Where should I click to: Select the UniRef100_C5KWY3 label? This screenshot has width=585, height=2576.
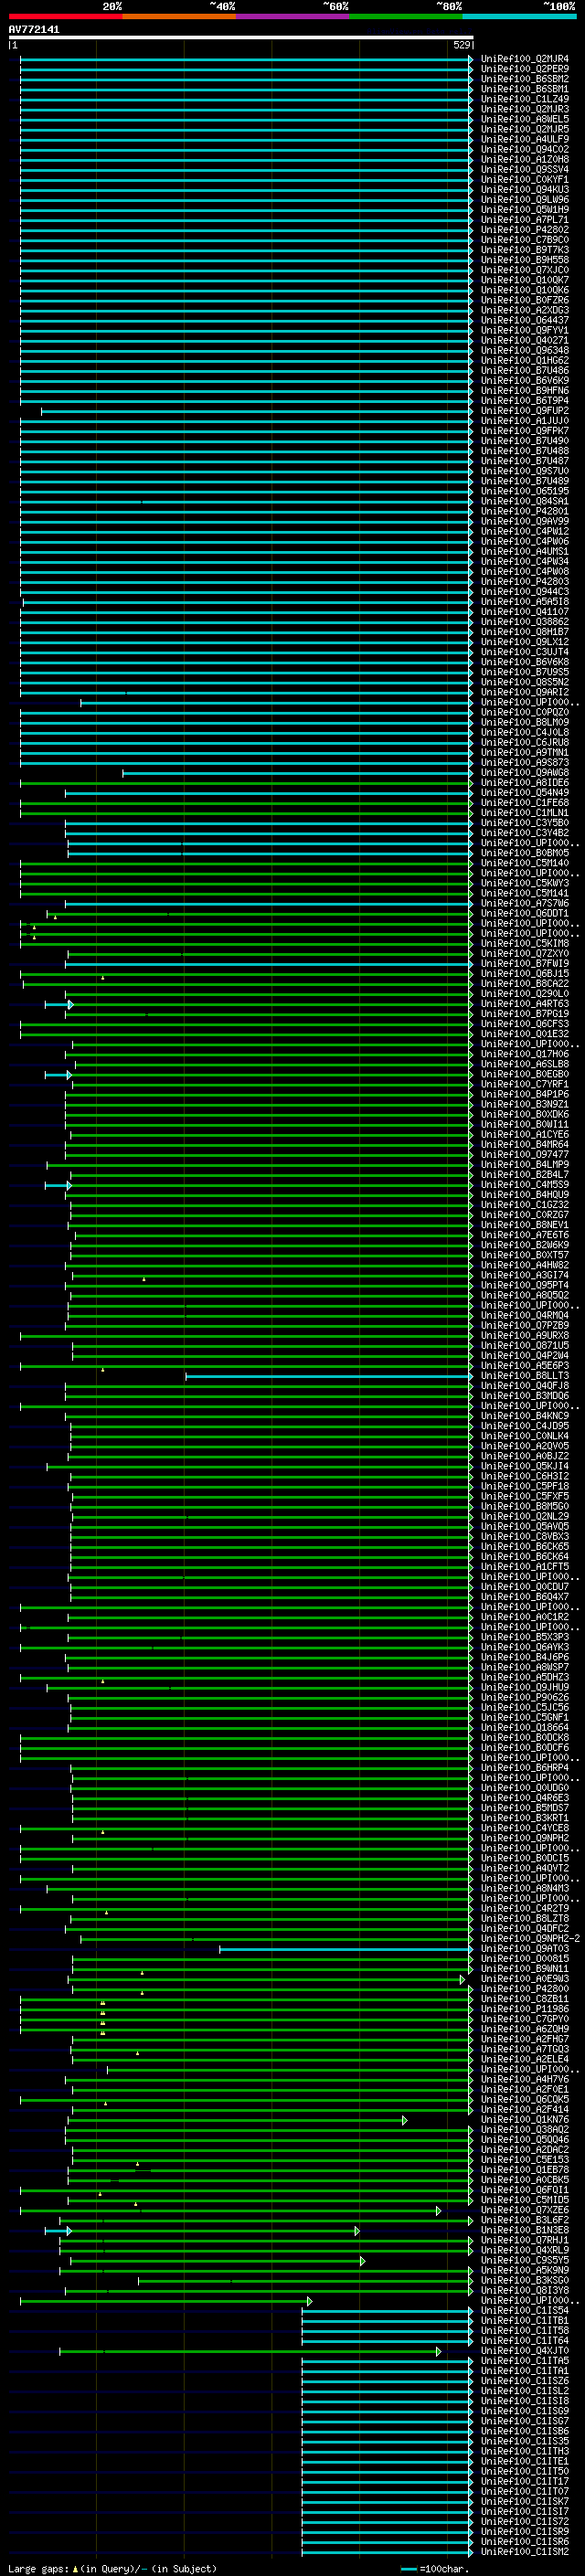coord(525,883)
